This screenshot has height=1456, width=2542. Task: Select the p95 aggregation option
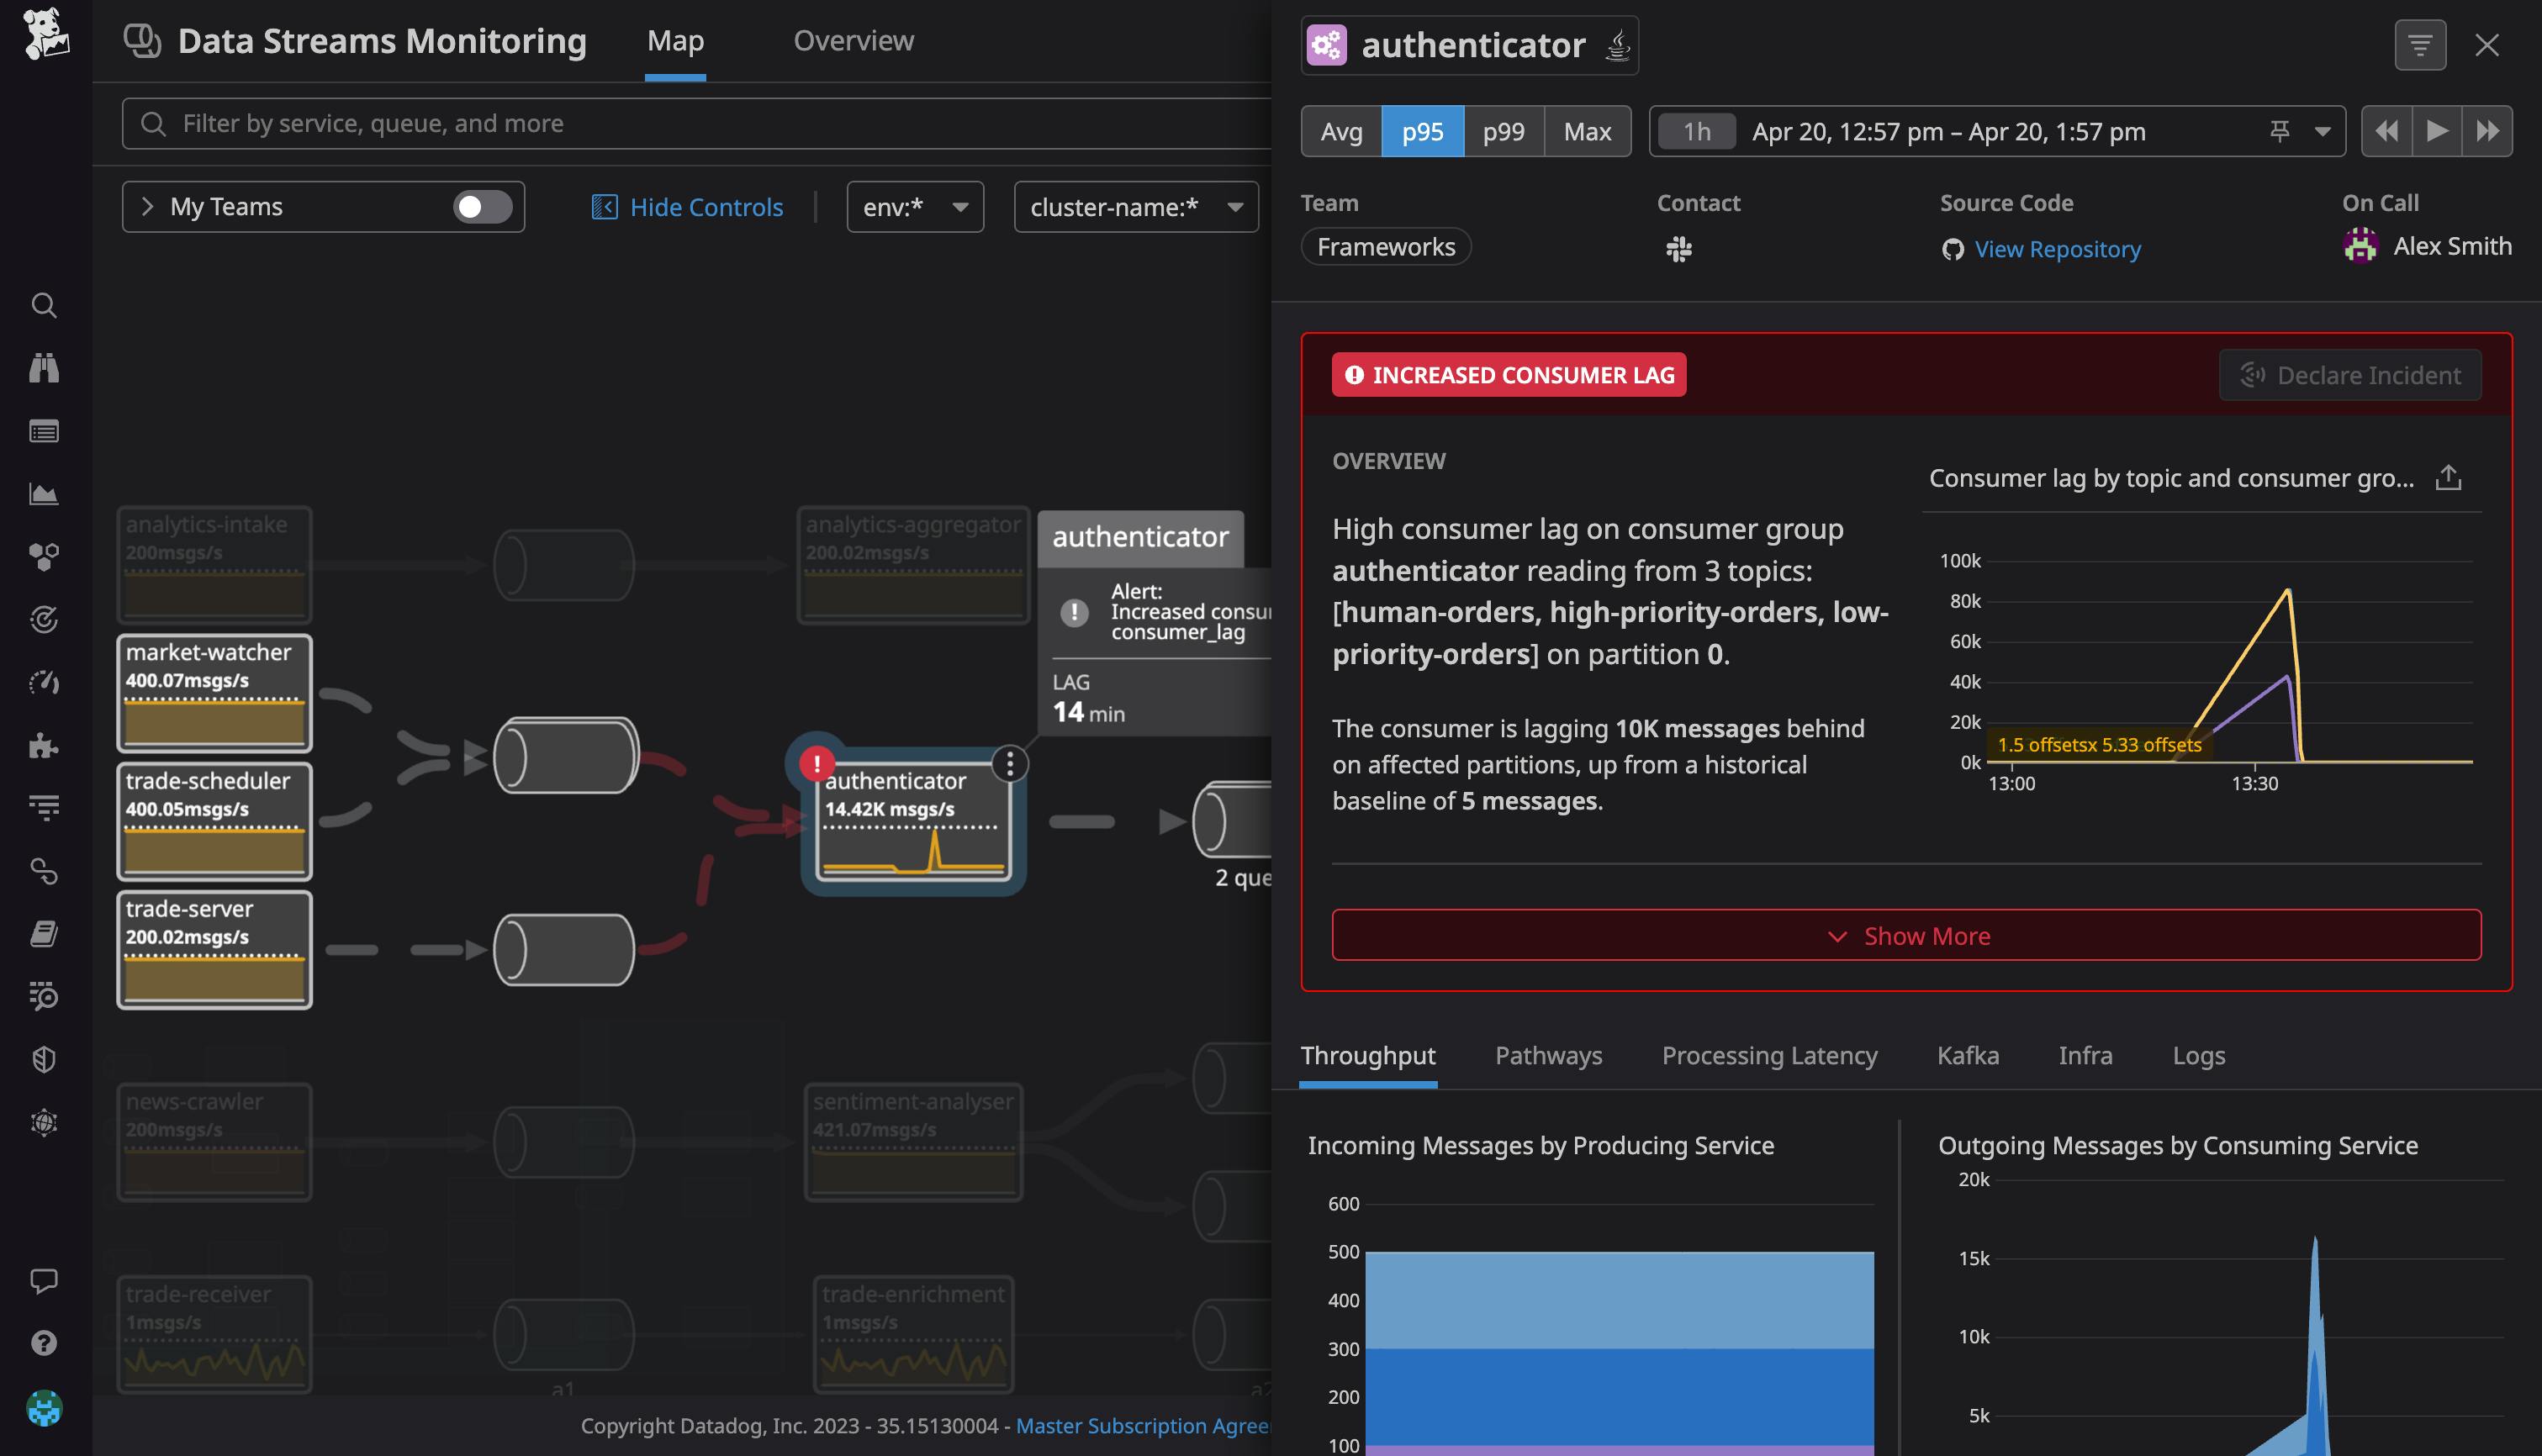pyautogui.click(x=1422, y=131)
